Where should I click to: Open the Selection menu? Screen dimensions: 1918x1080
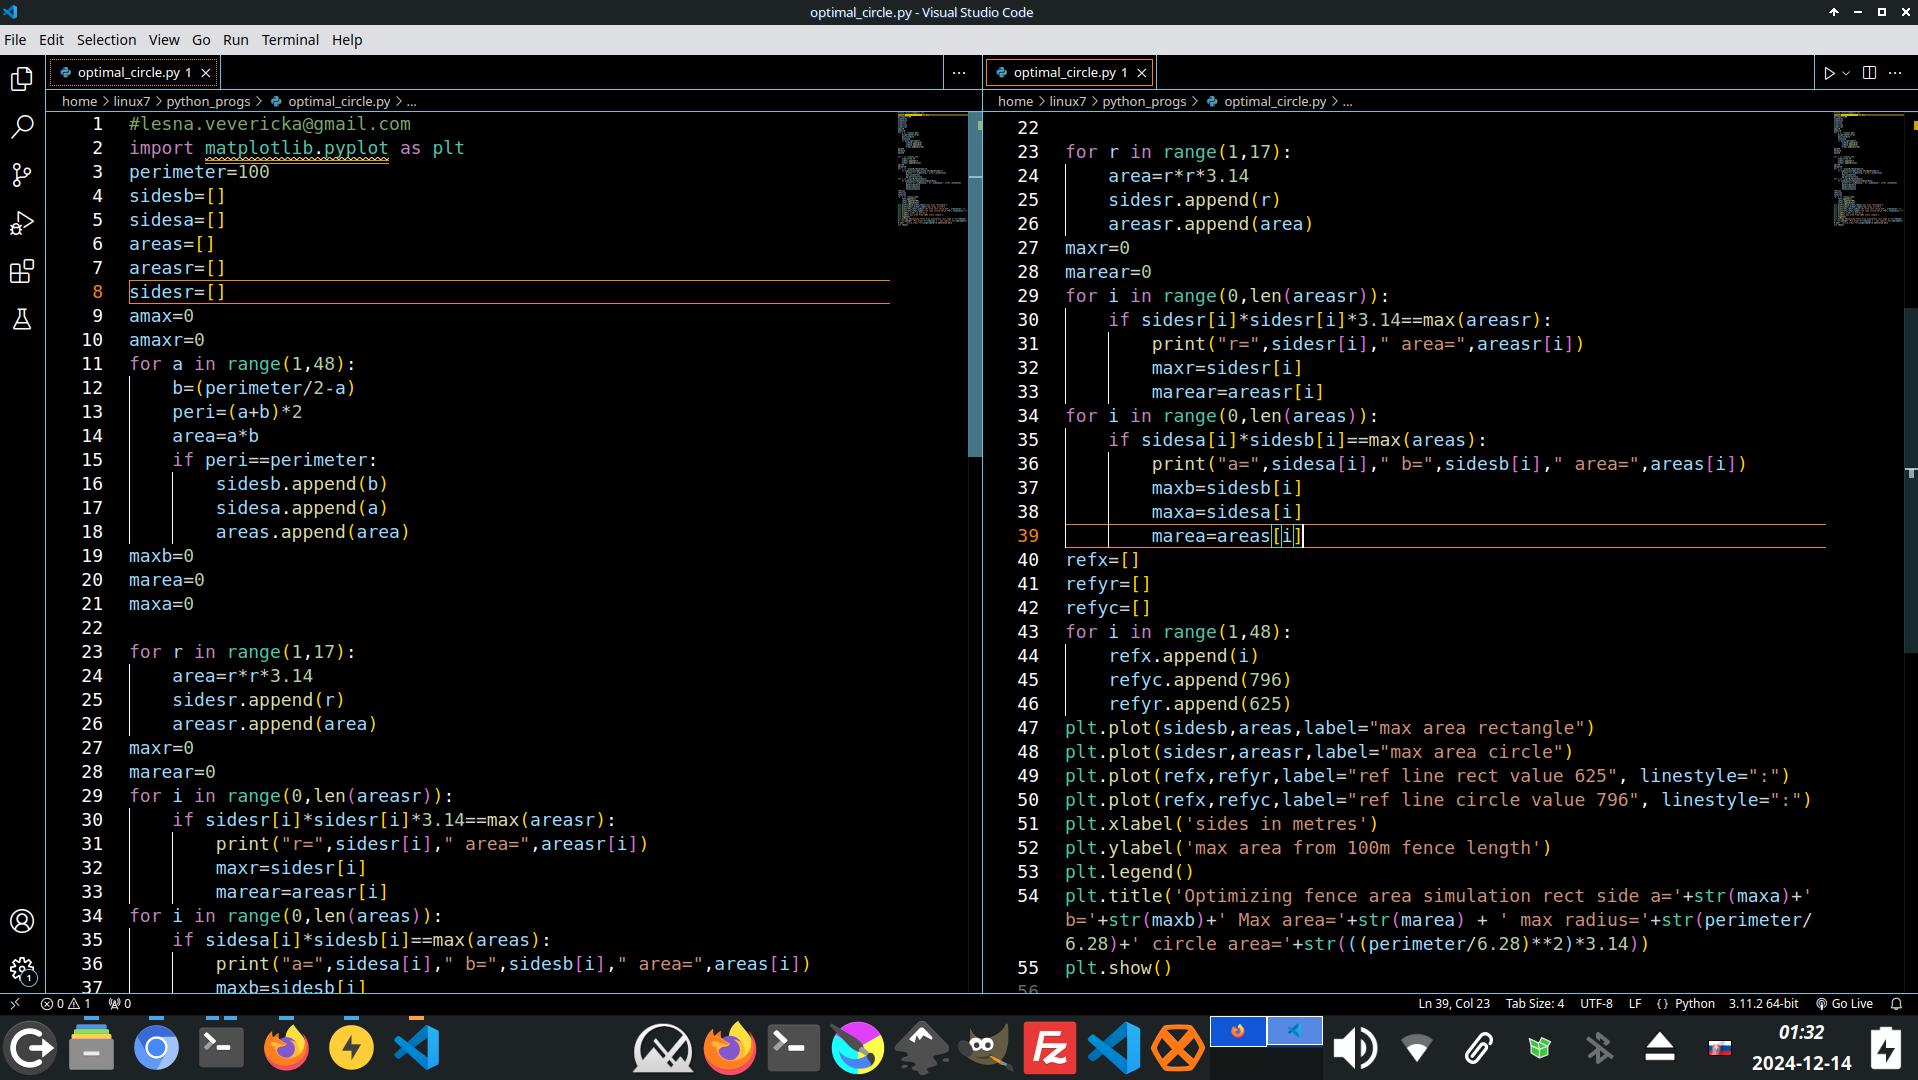106,40
